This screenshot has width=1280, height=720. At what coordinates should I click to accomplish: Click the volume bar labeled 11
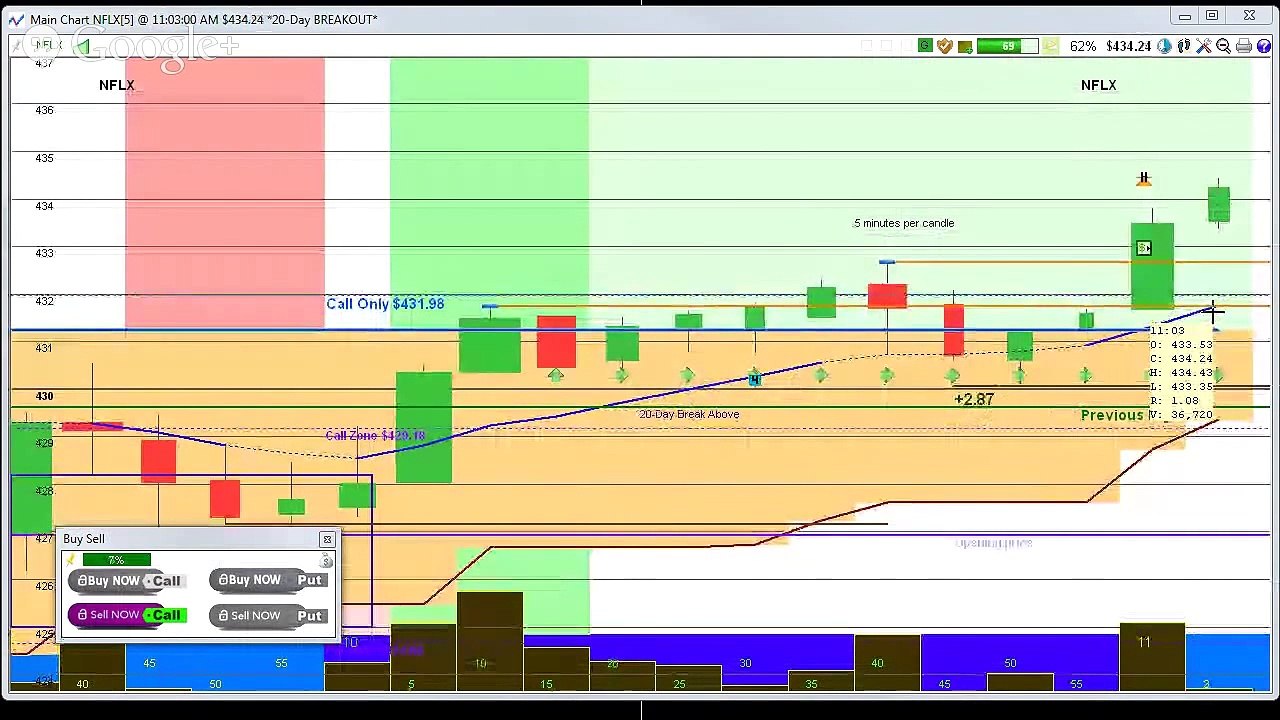click(1152, 657)
